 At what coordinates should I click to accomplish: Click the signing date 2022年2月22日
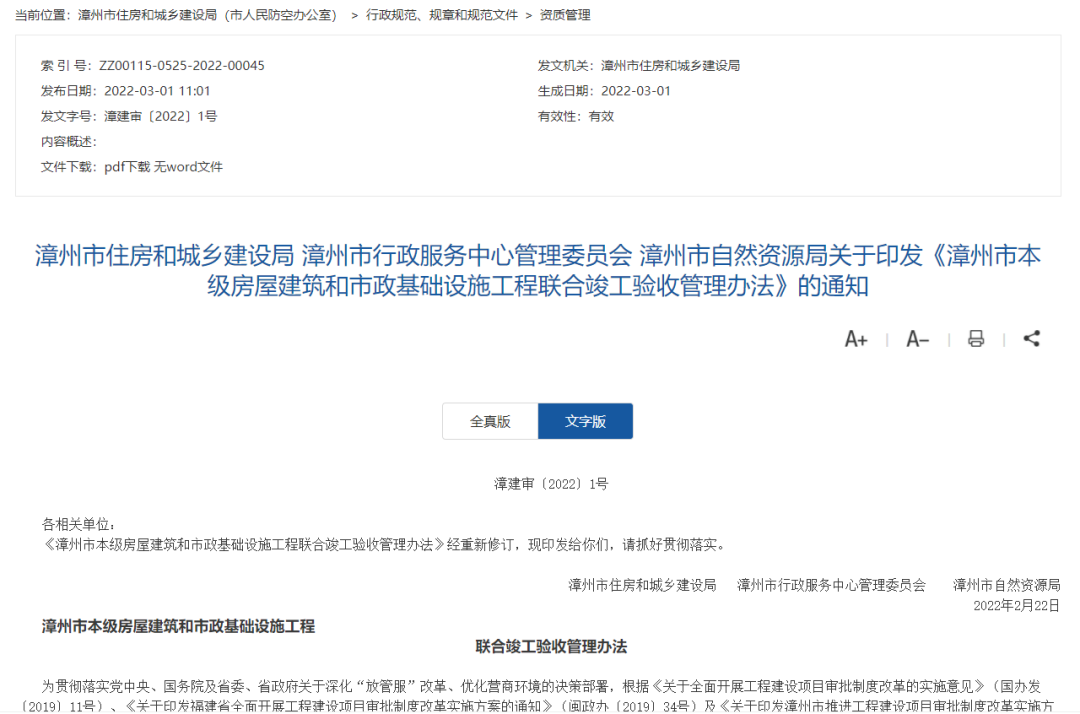[x=1016, y=605]
